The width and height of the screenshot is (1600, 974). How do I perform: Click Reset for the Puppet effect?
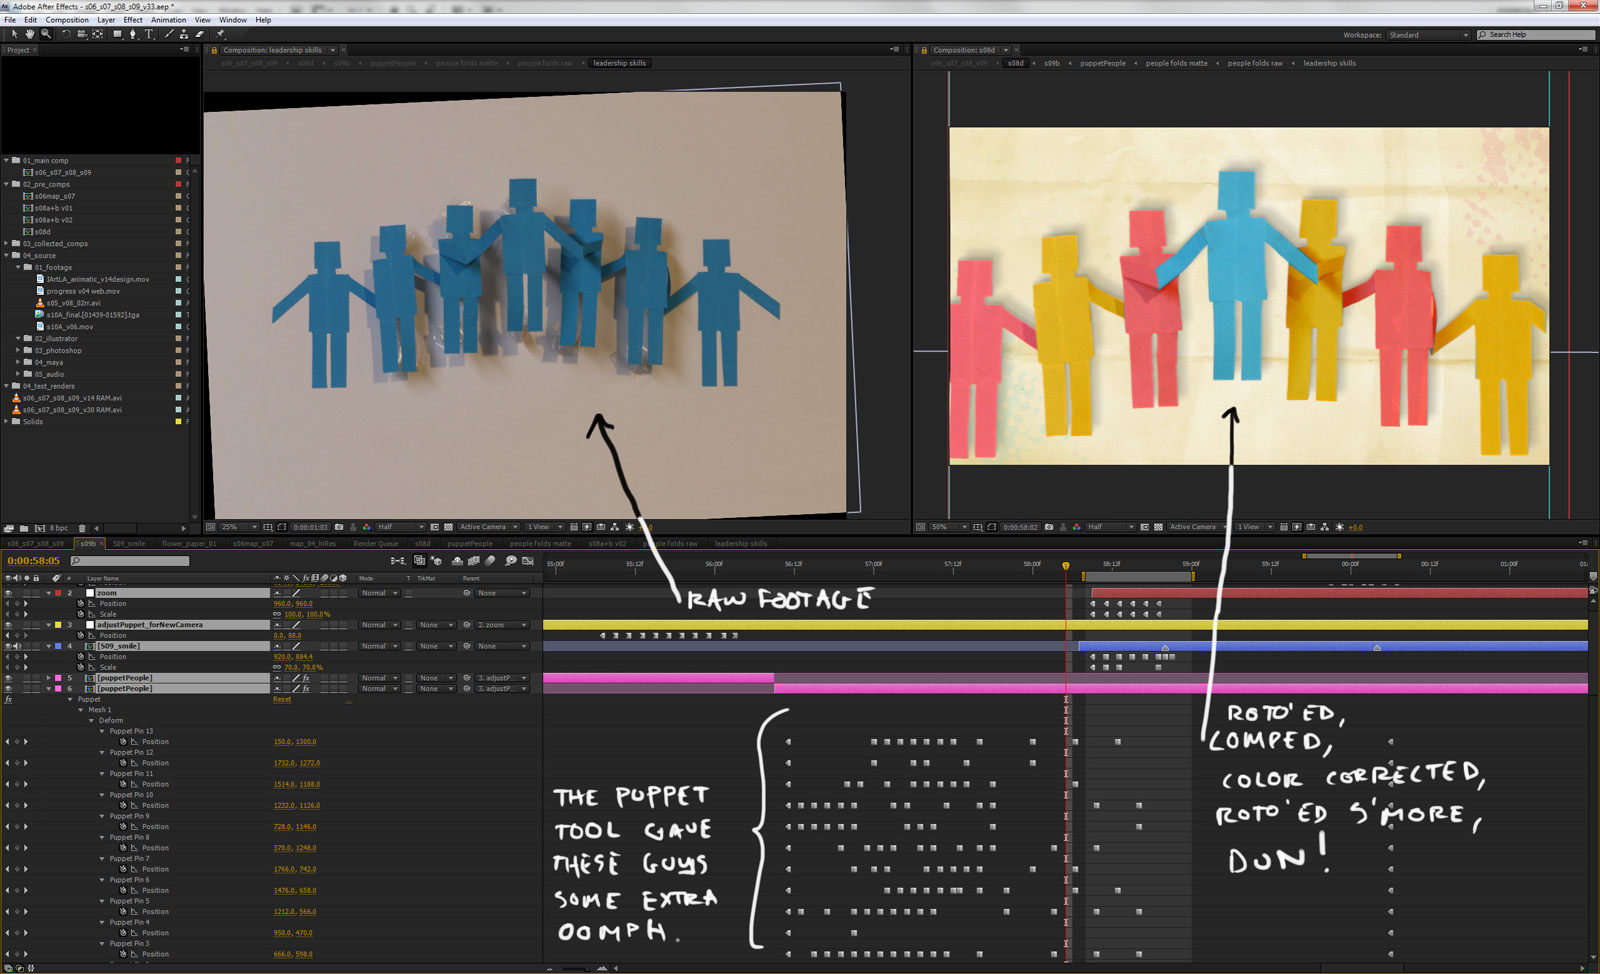(x=282, y=700)
